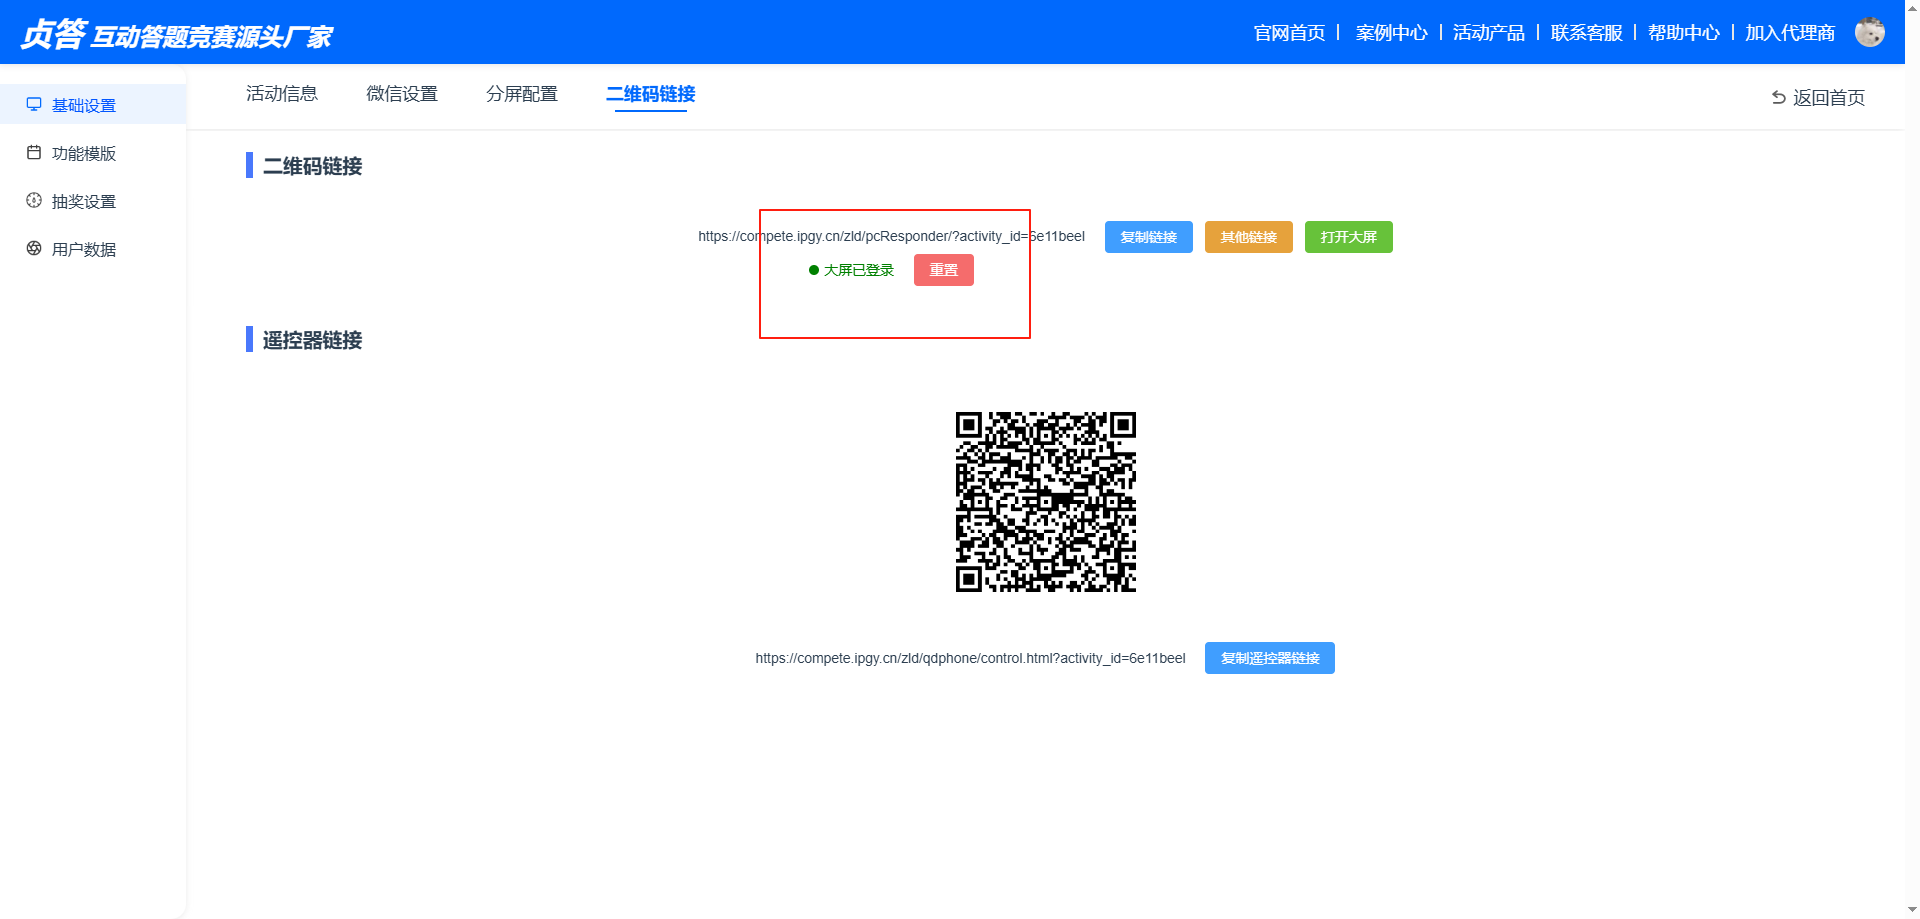1920x919 pixels.
Task: Click the 贞答 logo in the header
Action: tap(176, 35)
